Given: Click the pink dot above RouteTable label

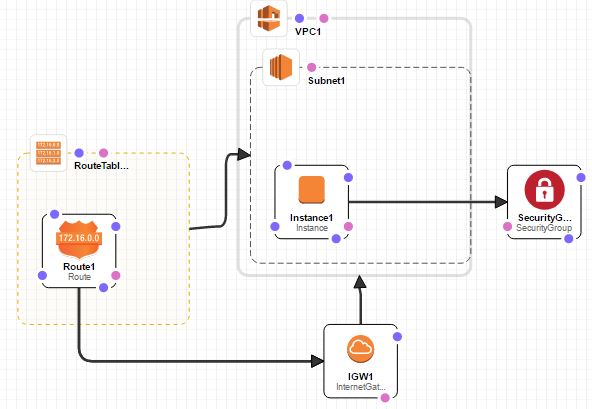Looking at the screenshot, I should coord(103,153).
